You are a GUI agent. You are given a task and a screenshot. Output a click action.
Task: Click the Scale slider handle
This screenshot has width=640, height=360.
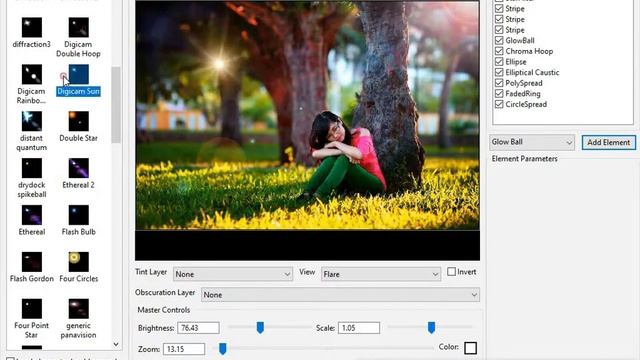pyautogui.click(x=431, y=327)
